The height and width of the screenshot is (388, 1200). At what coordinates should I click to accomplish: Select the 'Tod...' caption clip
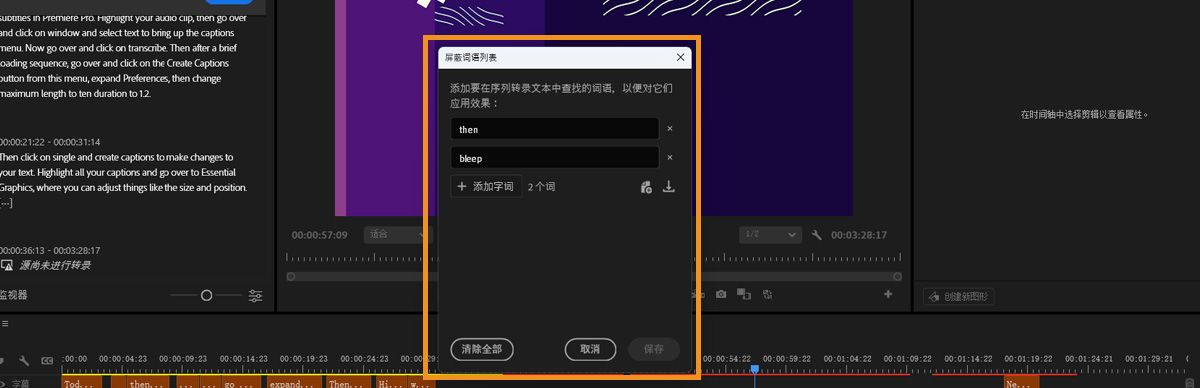82,382
